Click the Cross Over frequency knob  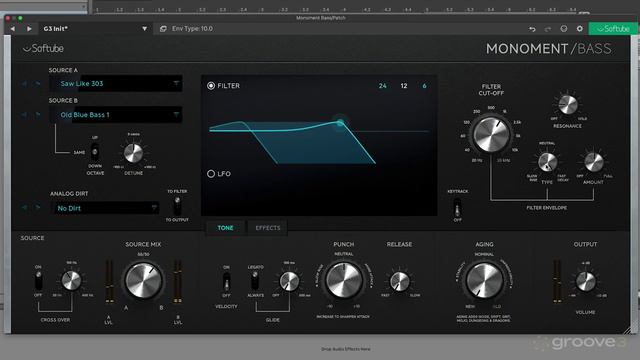(71, 280)
